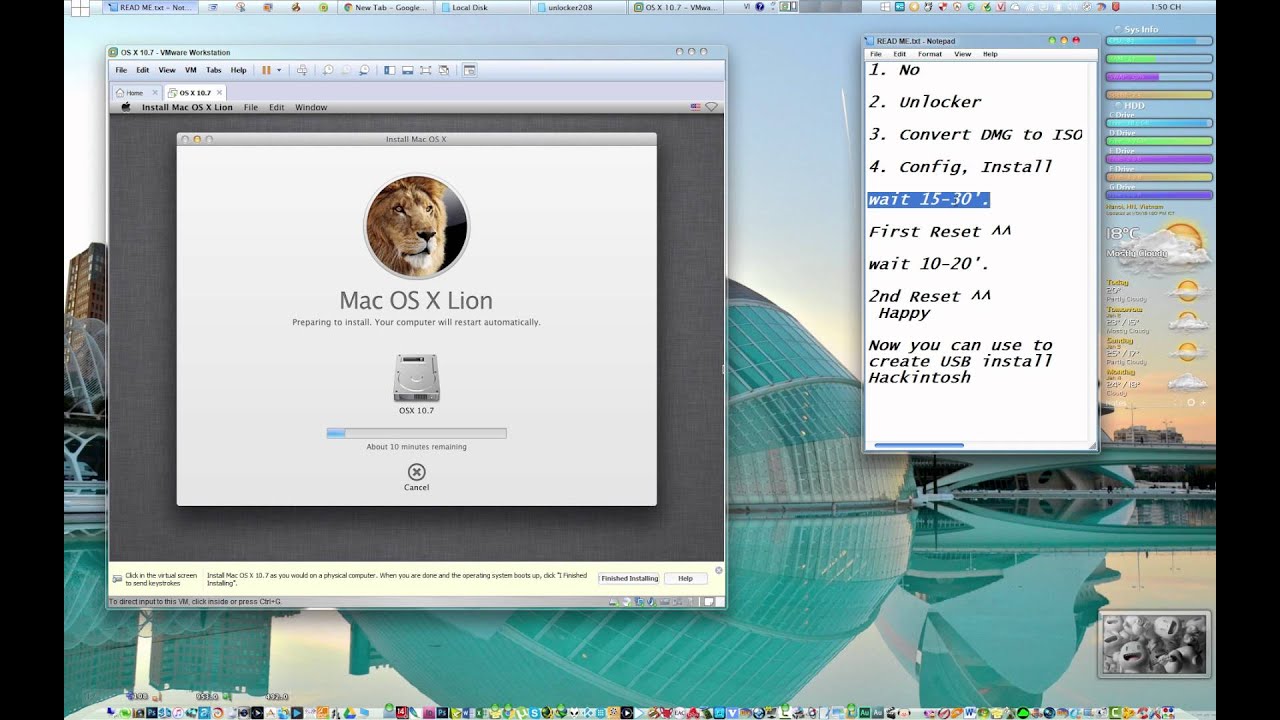Open Notepad View menu
Screen dimensions: 1280x720
962,54
